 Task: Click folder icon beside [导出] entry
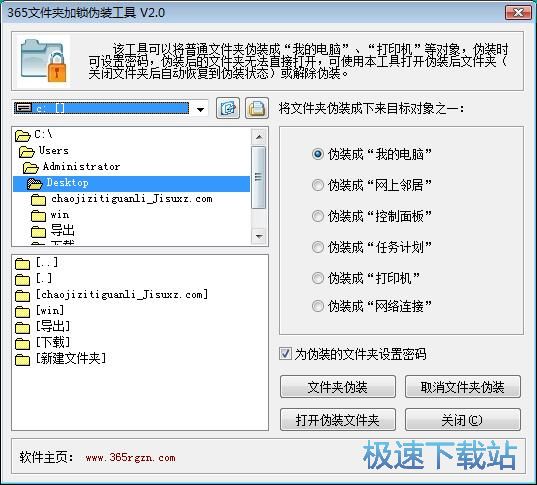[23, 328]
